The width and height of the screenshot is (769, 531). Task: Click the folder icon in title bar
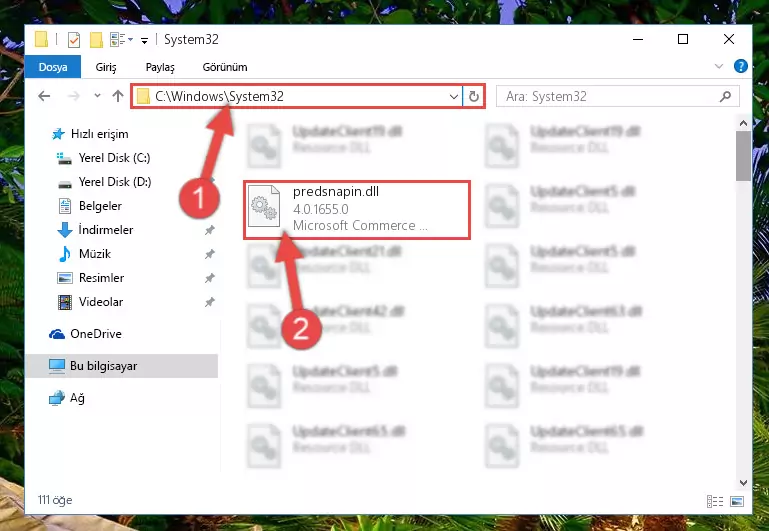42,39
